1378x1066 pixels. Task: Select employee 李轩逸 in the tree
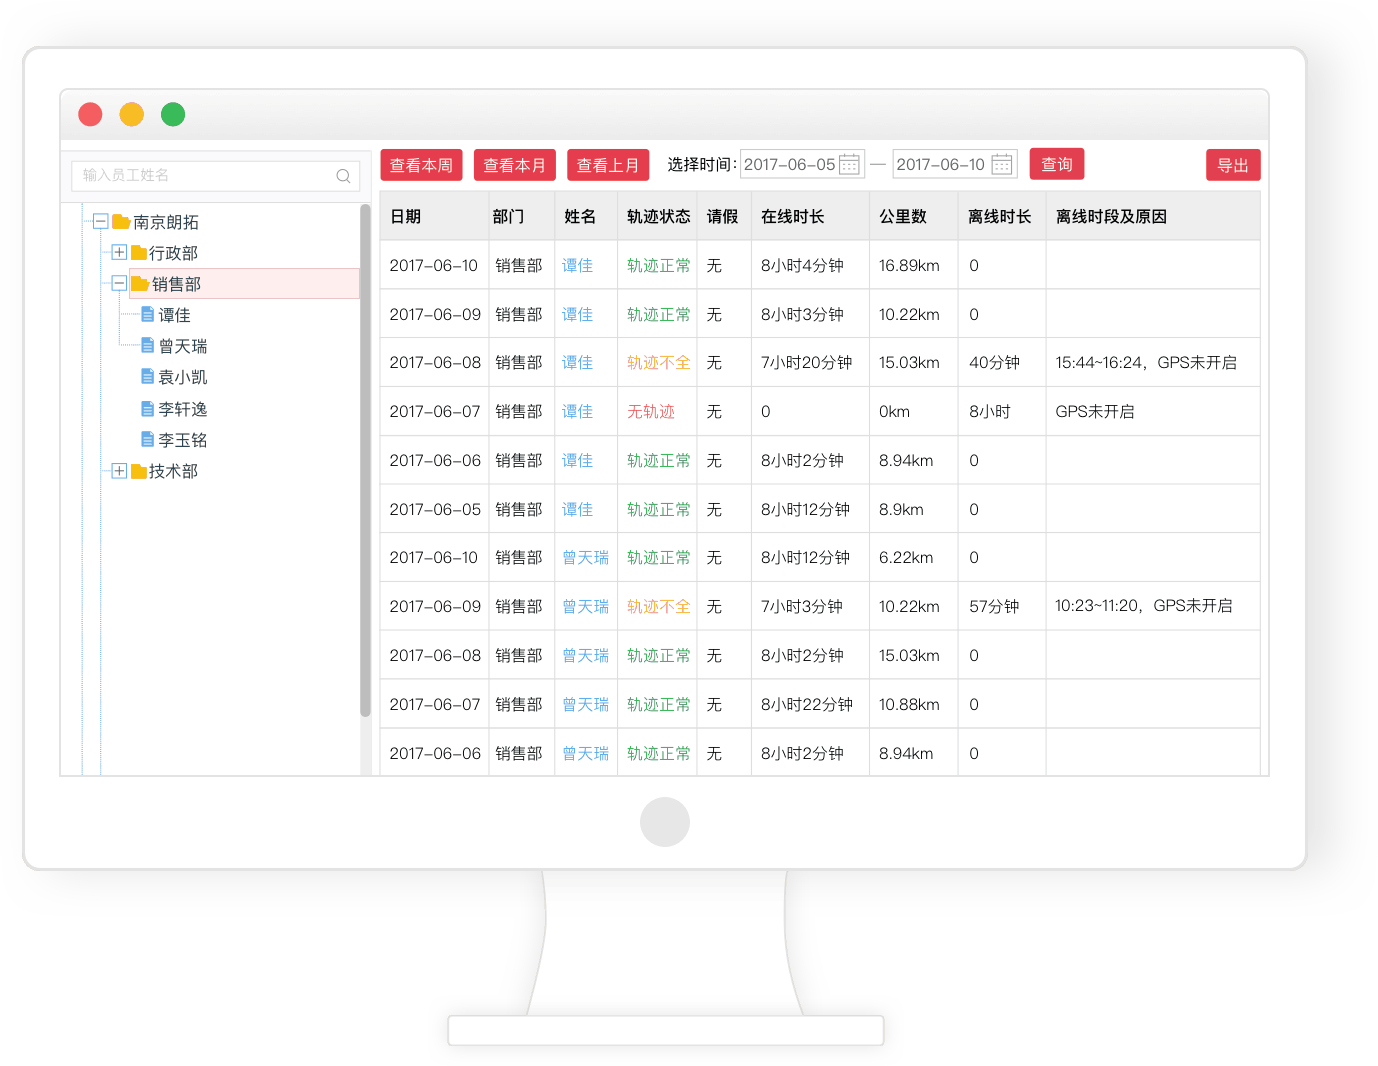tap(183, 409)
